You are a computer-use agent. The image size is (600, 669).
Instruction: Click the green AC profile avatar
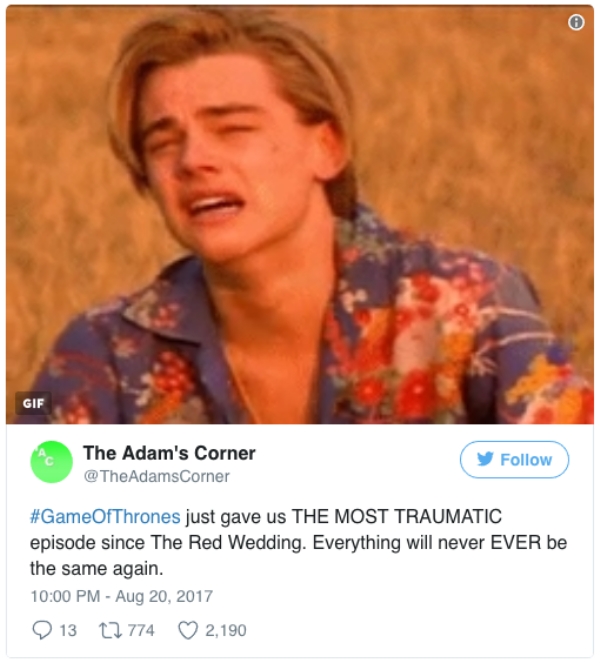(52, 462)
